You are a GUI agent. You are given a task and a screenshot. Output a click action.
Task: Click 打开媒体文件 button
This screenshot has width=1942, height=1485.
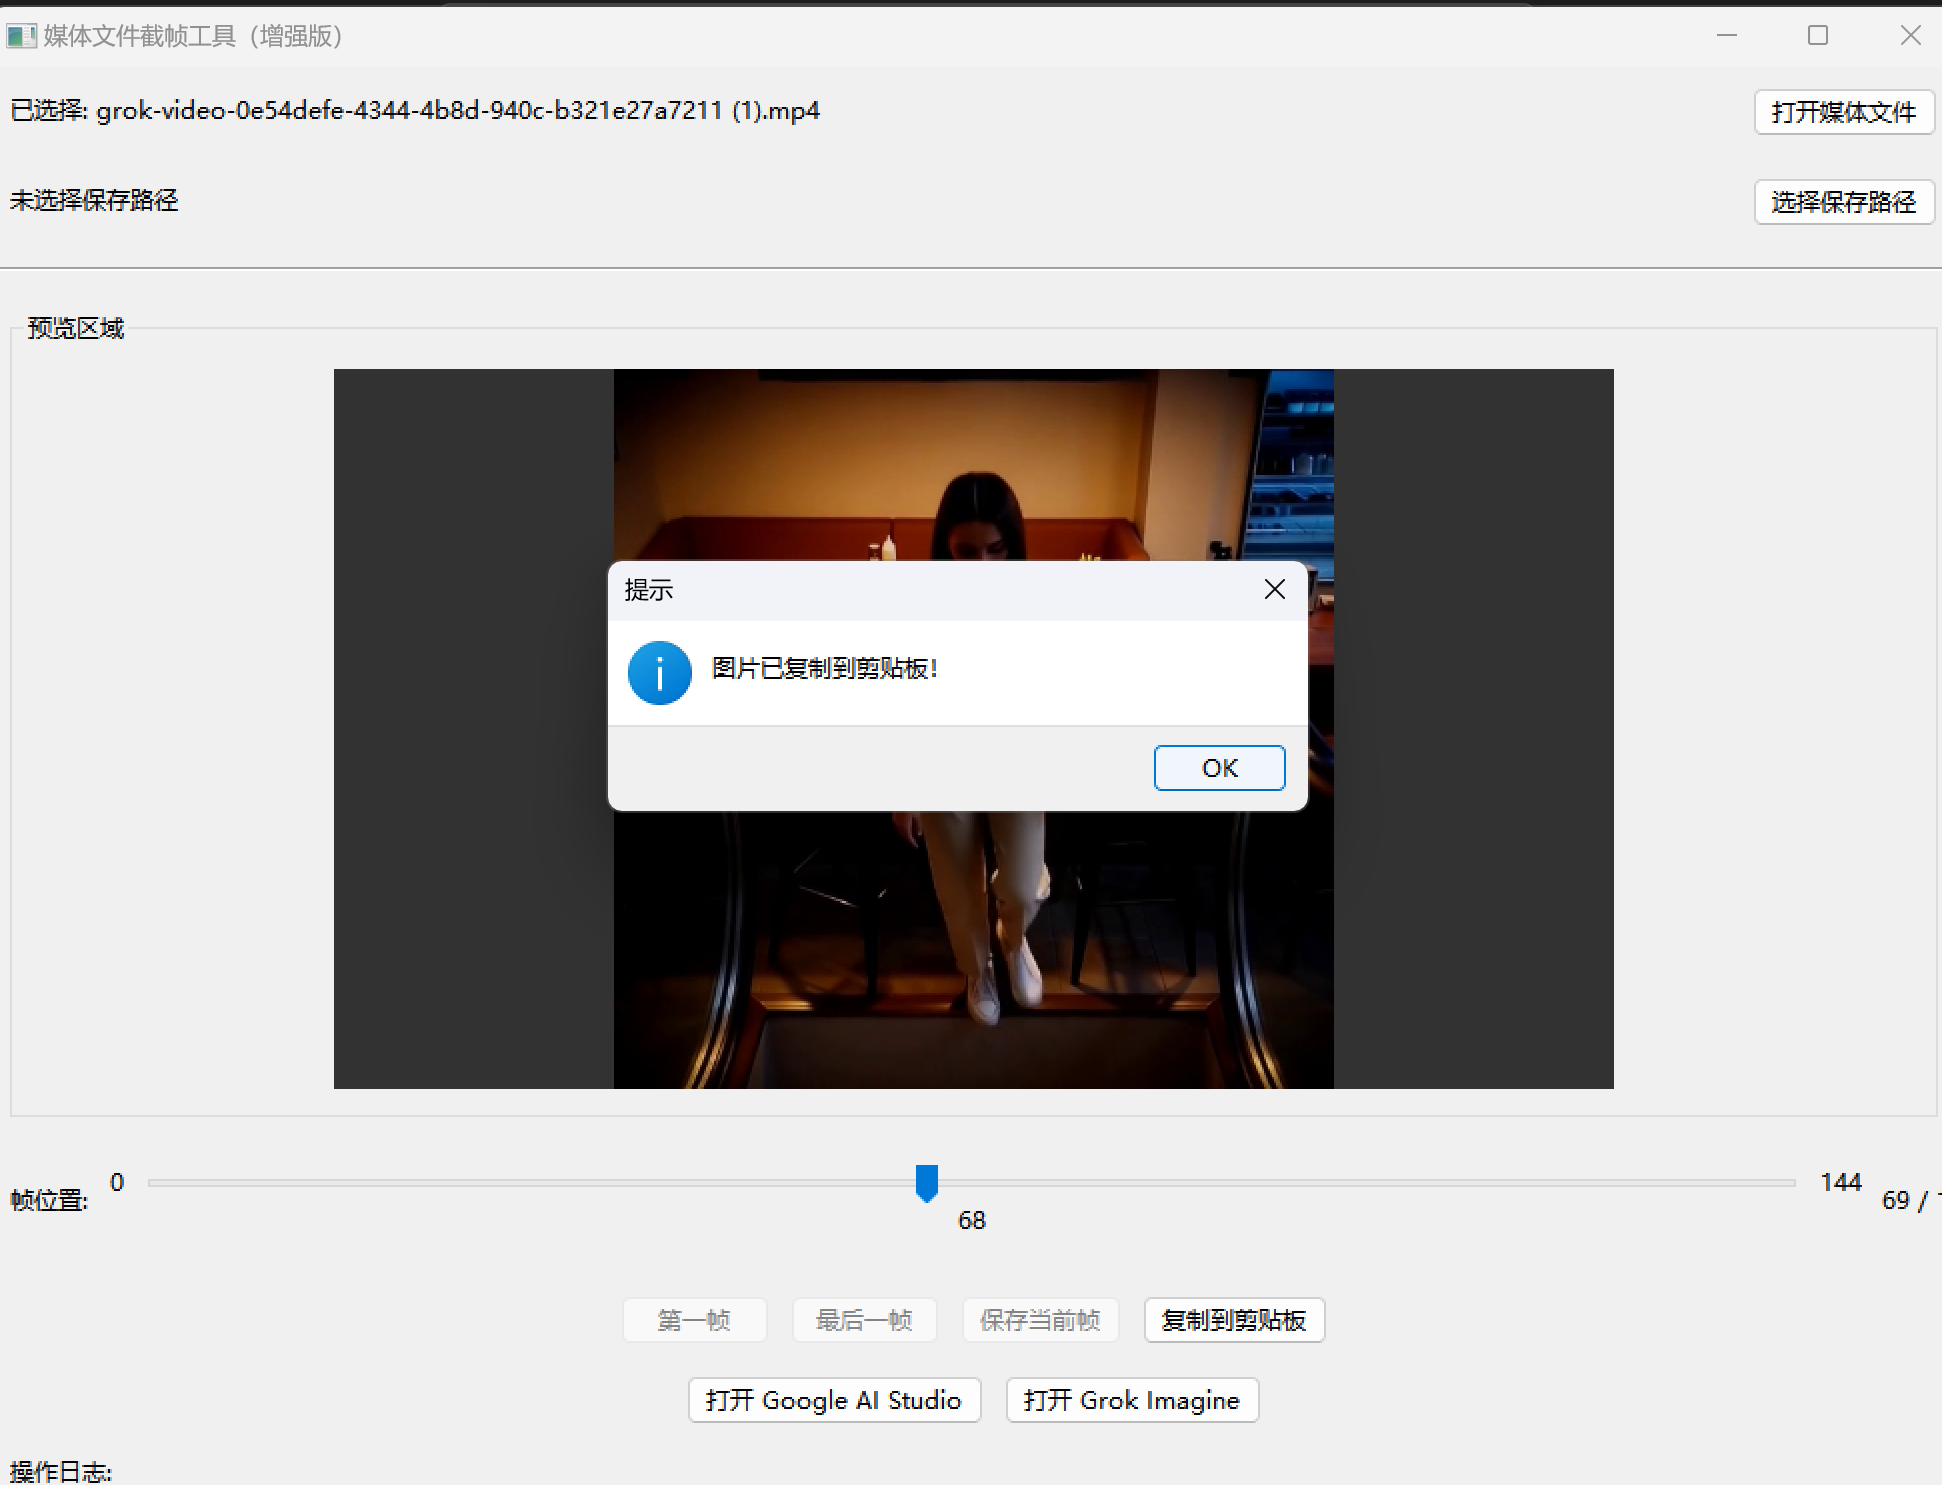pos(1843,112)
